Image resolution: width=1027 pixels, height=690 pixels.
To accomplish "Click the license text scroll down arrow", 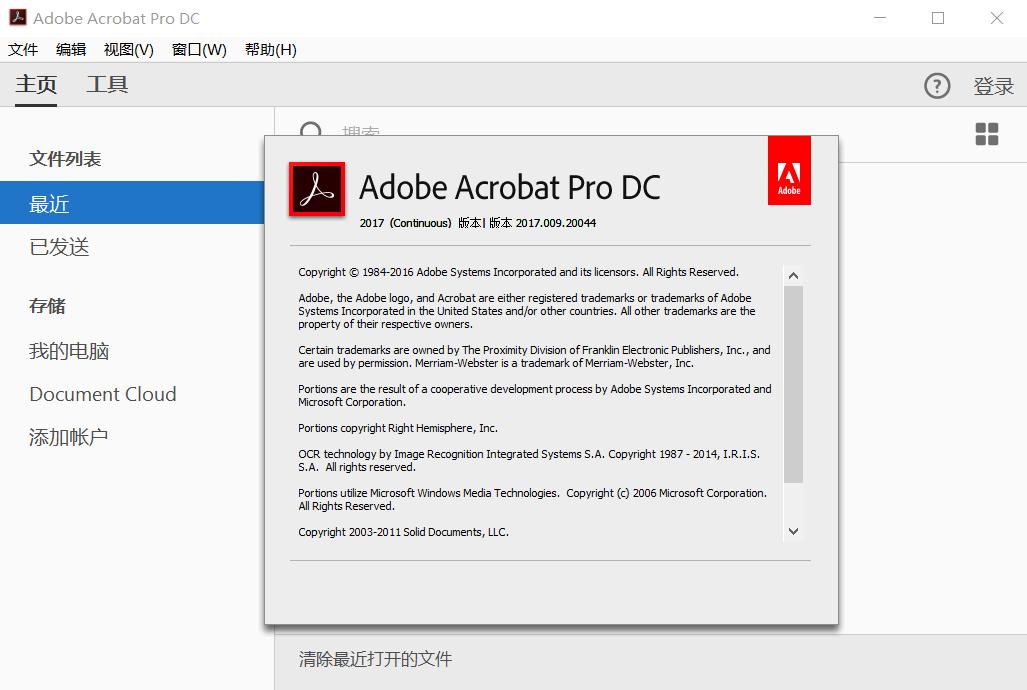I will pyautogui.click(x=793, y=532).
